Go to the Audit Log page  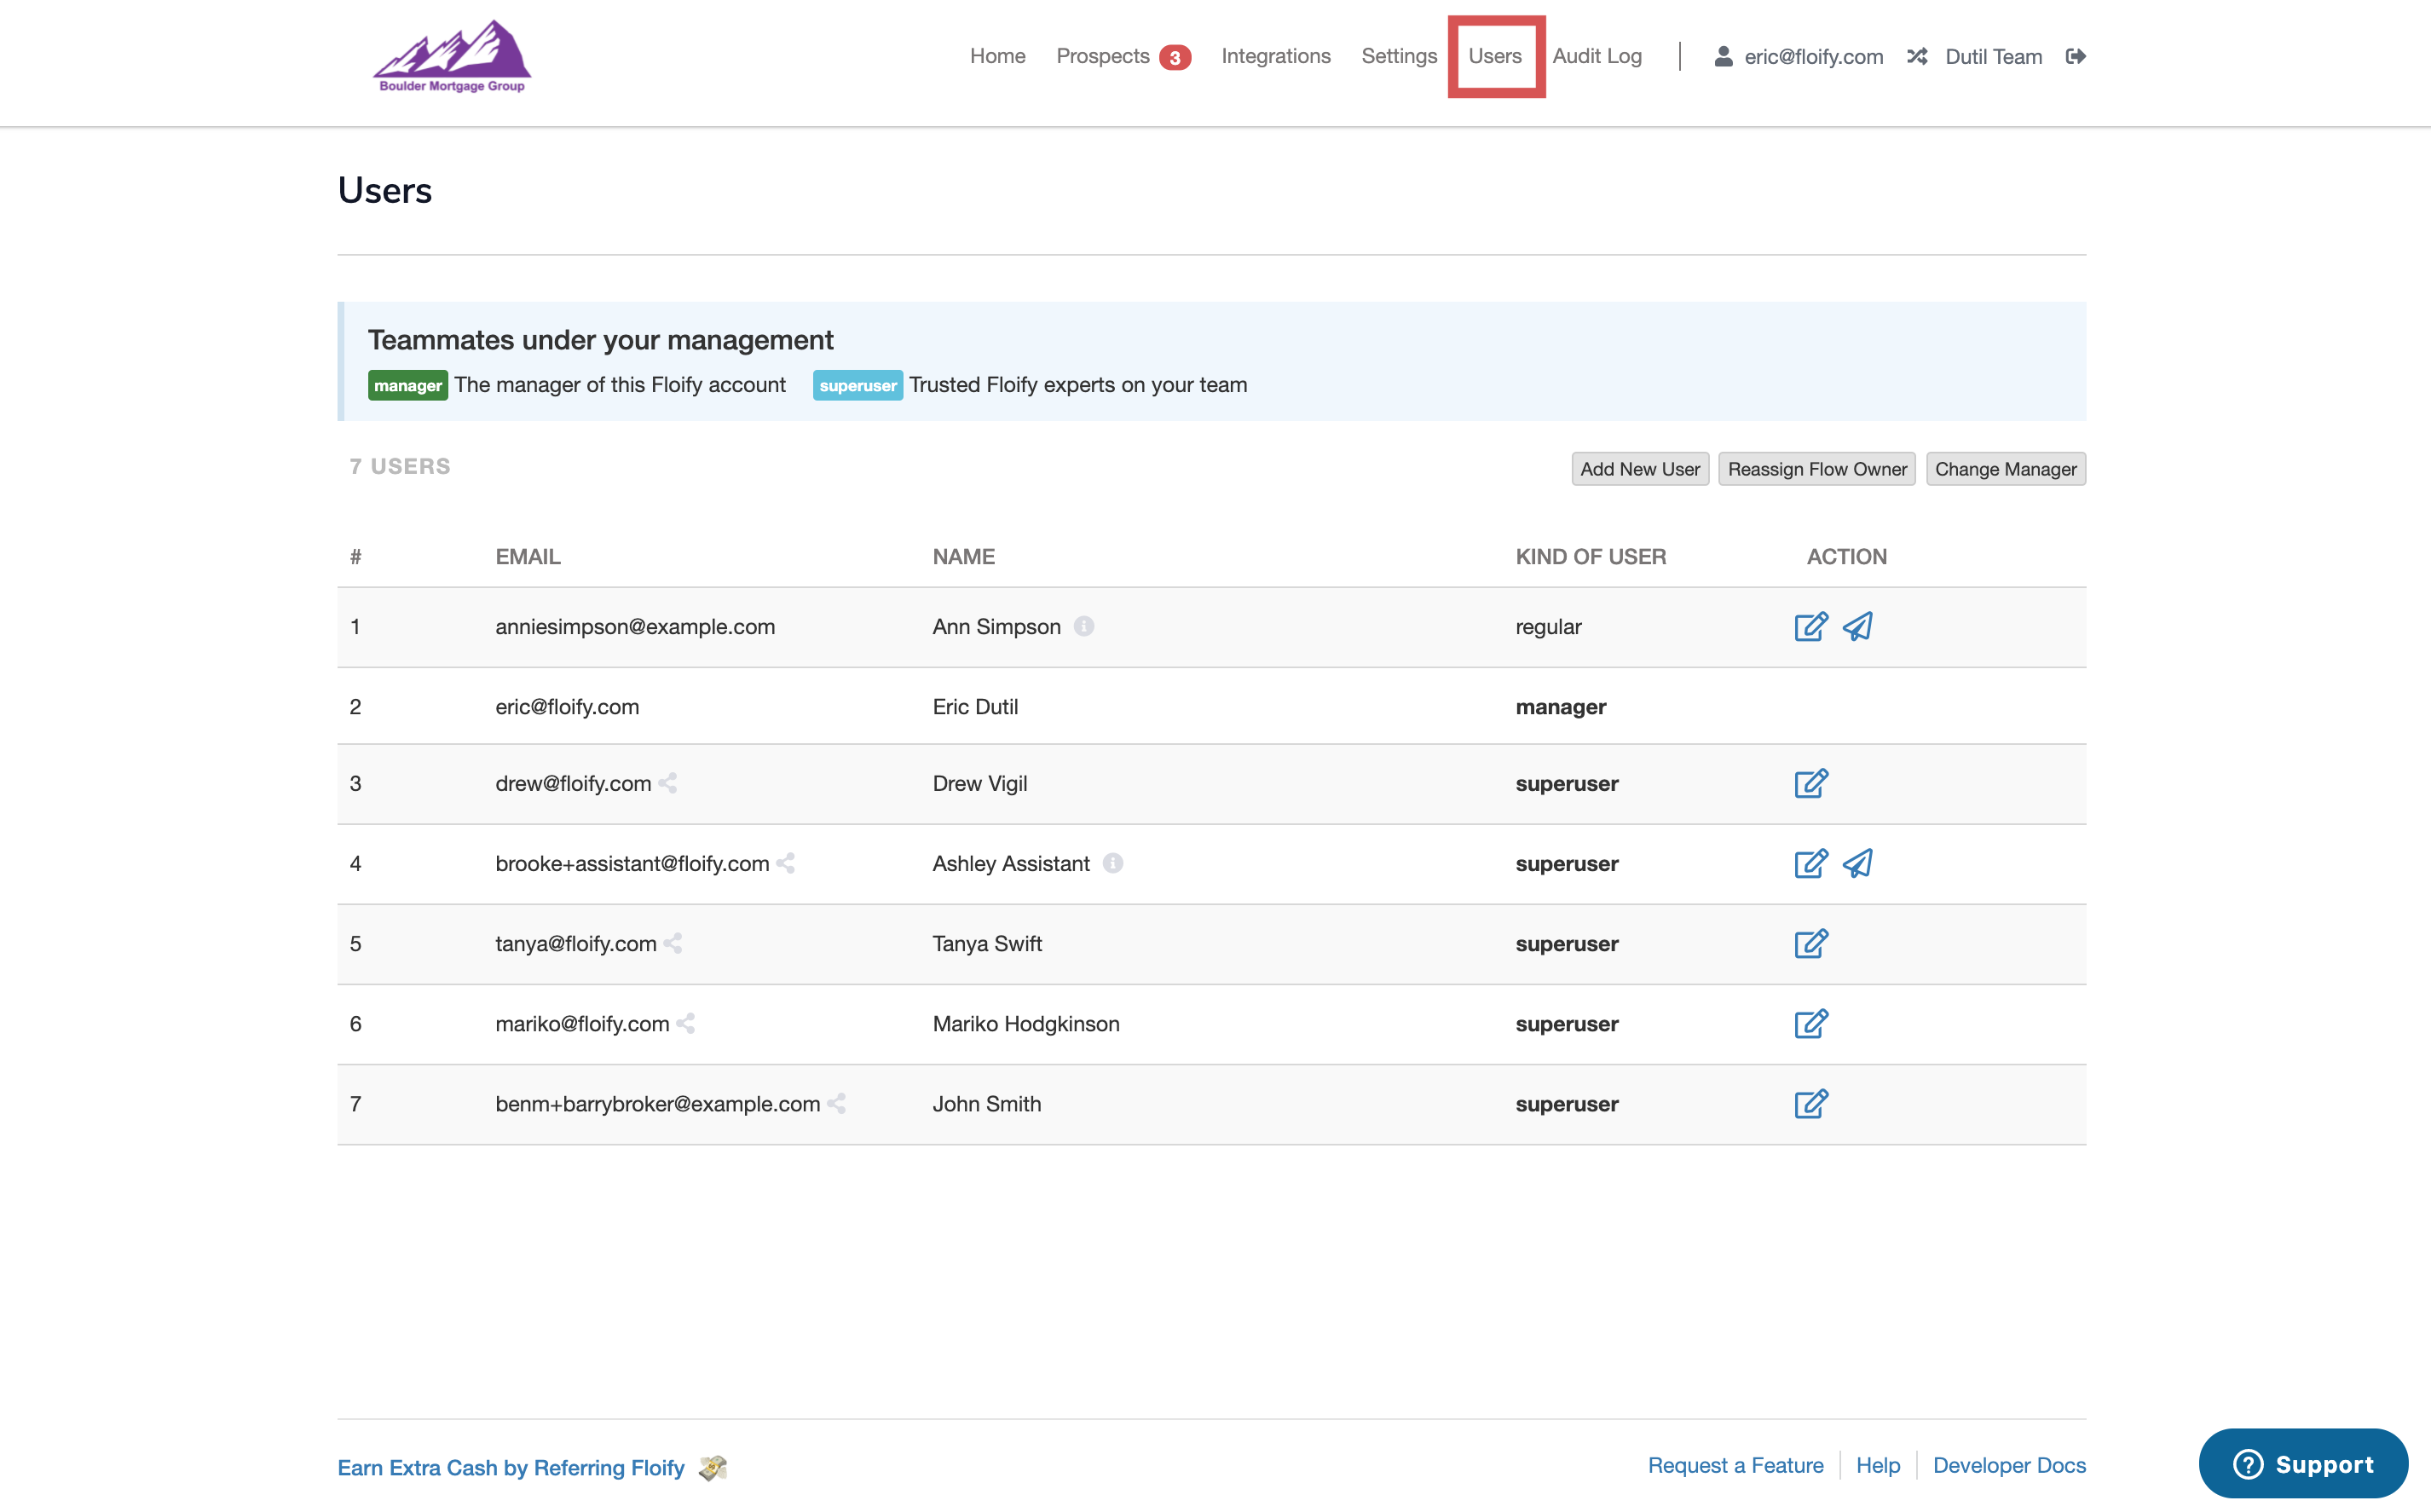tap(1597, 56)
